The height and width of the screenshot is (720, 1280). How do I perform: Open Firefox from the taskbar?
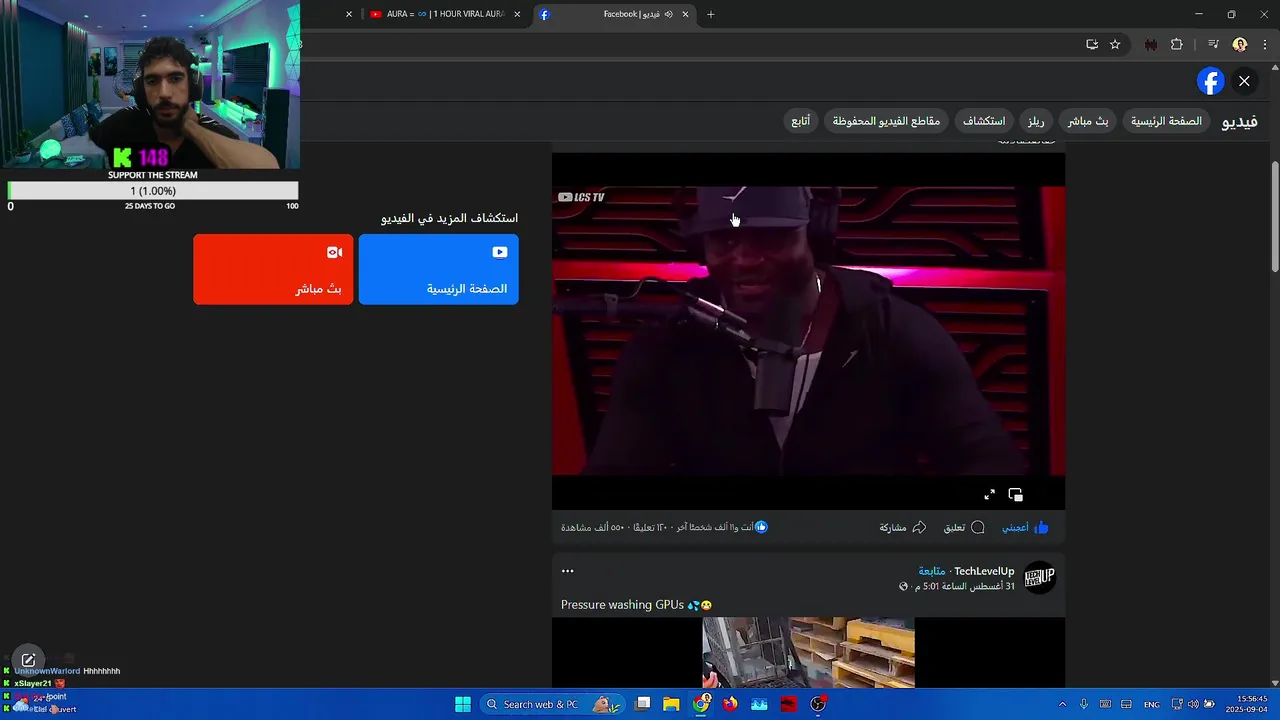730,704
